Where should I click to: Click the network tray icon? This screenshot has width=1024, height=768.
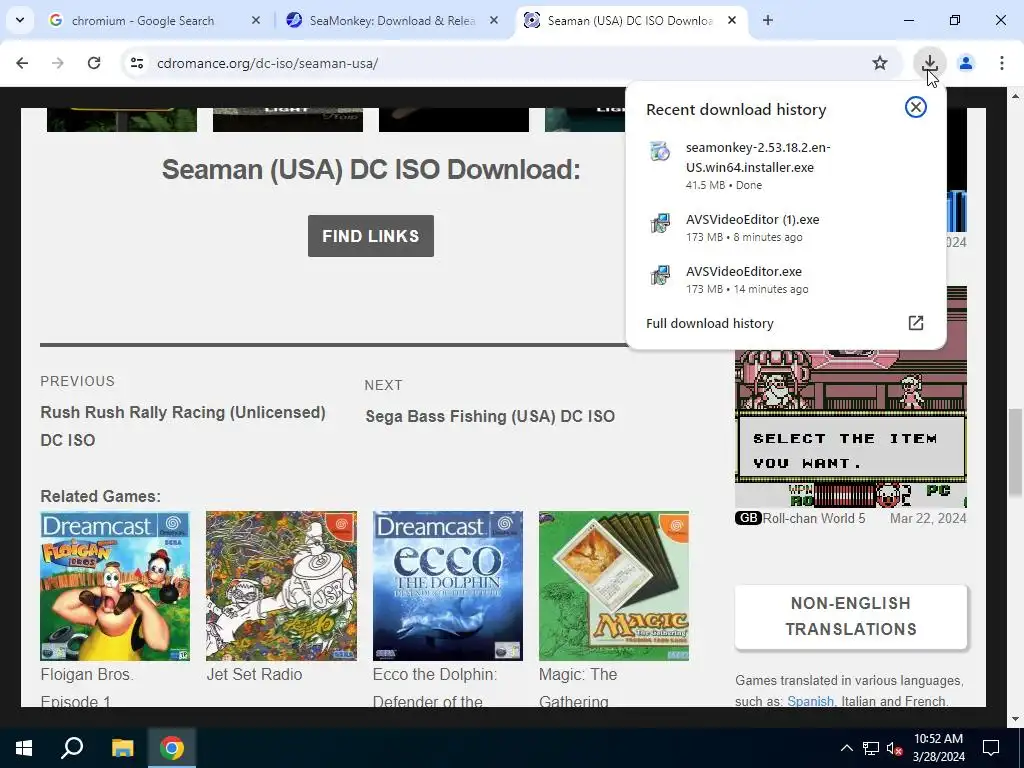871,748
